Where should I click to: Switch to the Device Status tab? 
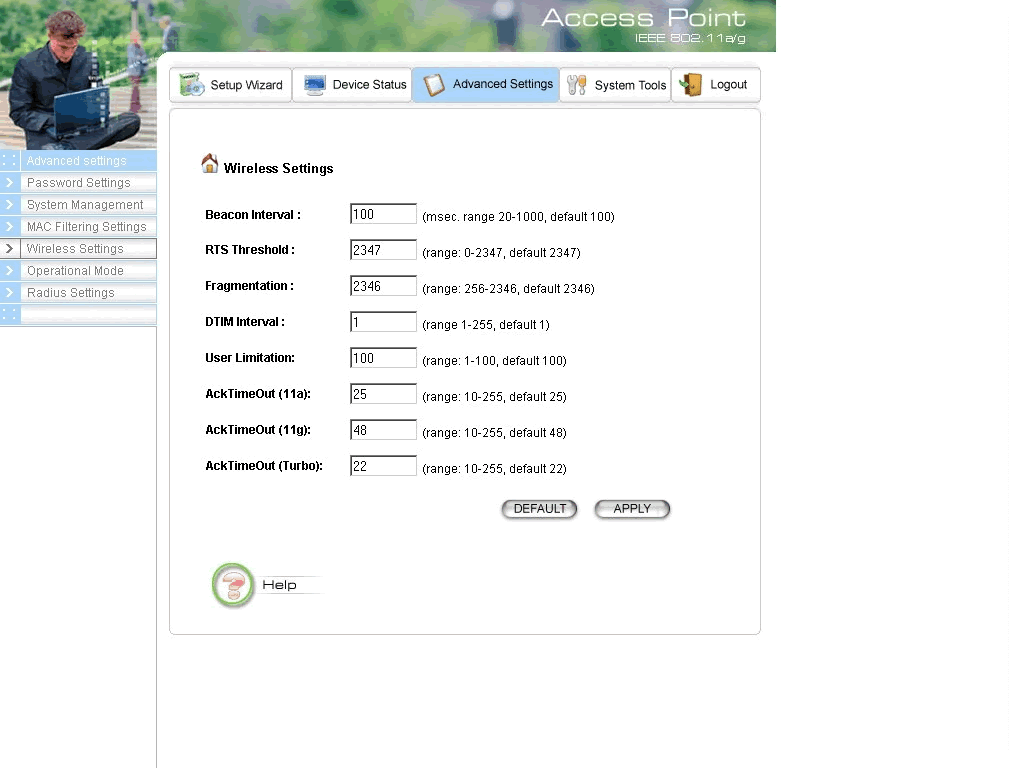tap(352, 85)
